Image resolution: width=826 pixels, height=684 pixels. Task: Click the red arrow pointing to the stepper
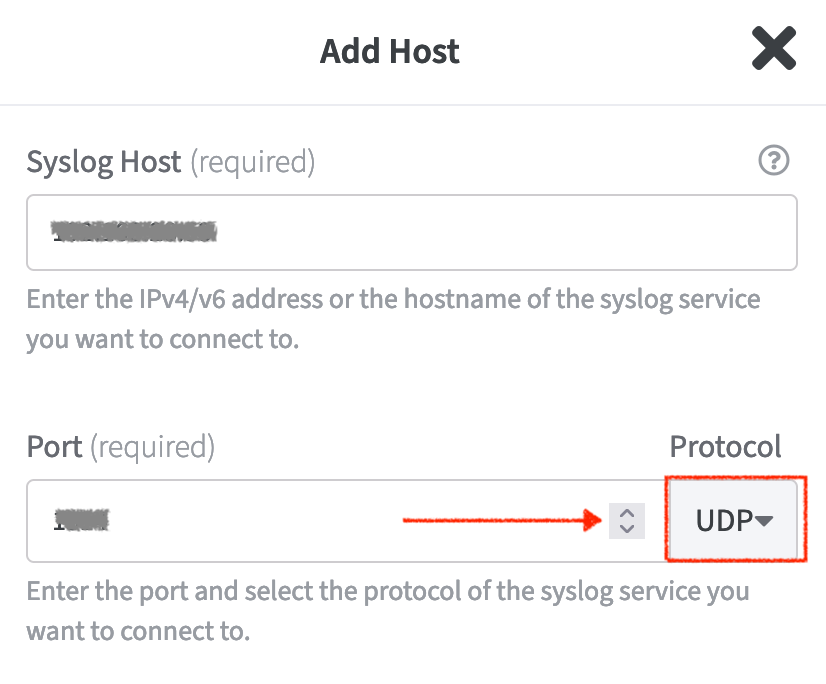(x=500, y=521)
